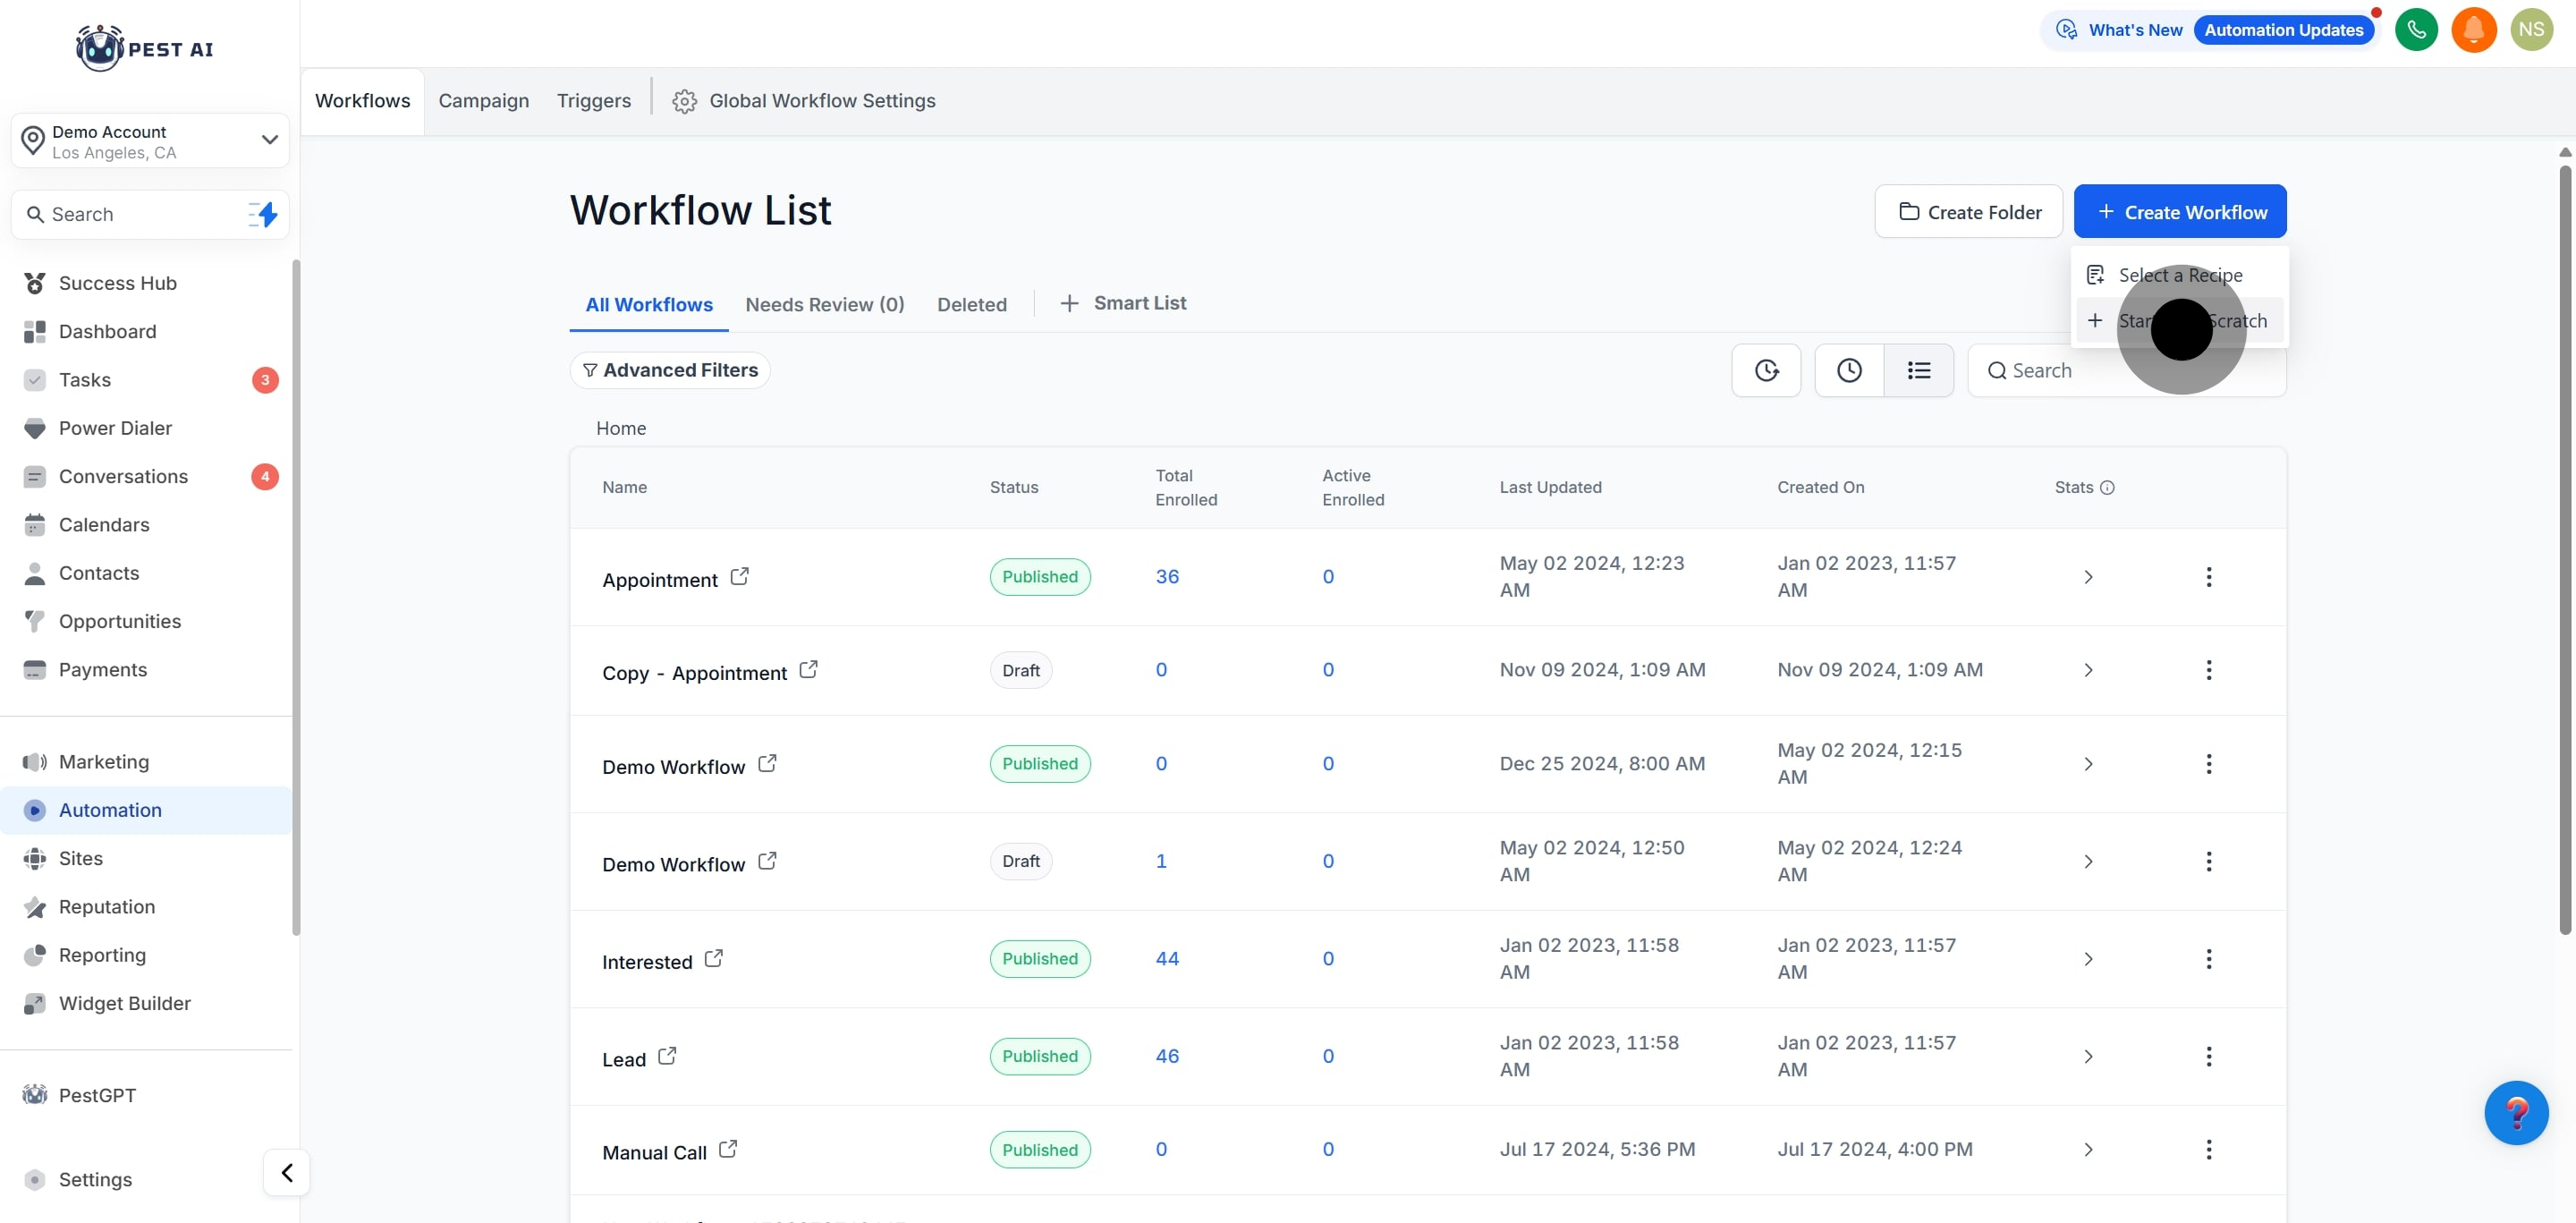Open the Lead workflow external link icon
The image size is (2576, 1223).
tap(667, 1056)
